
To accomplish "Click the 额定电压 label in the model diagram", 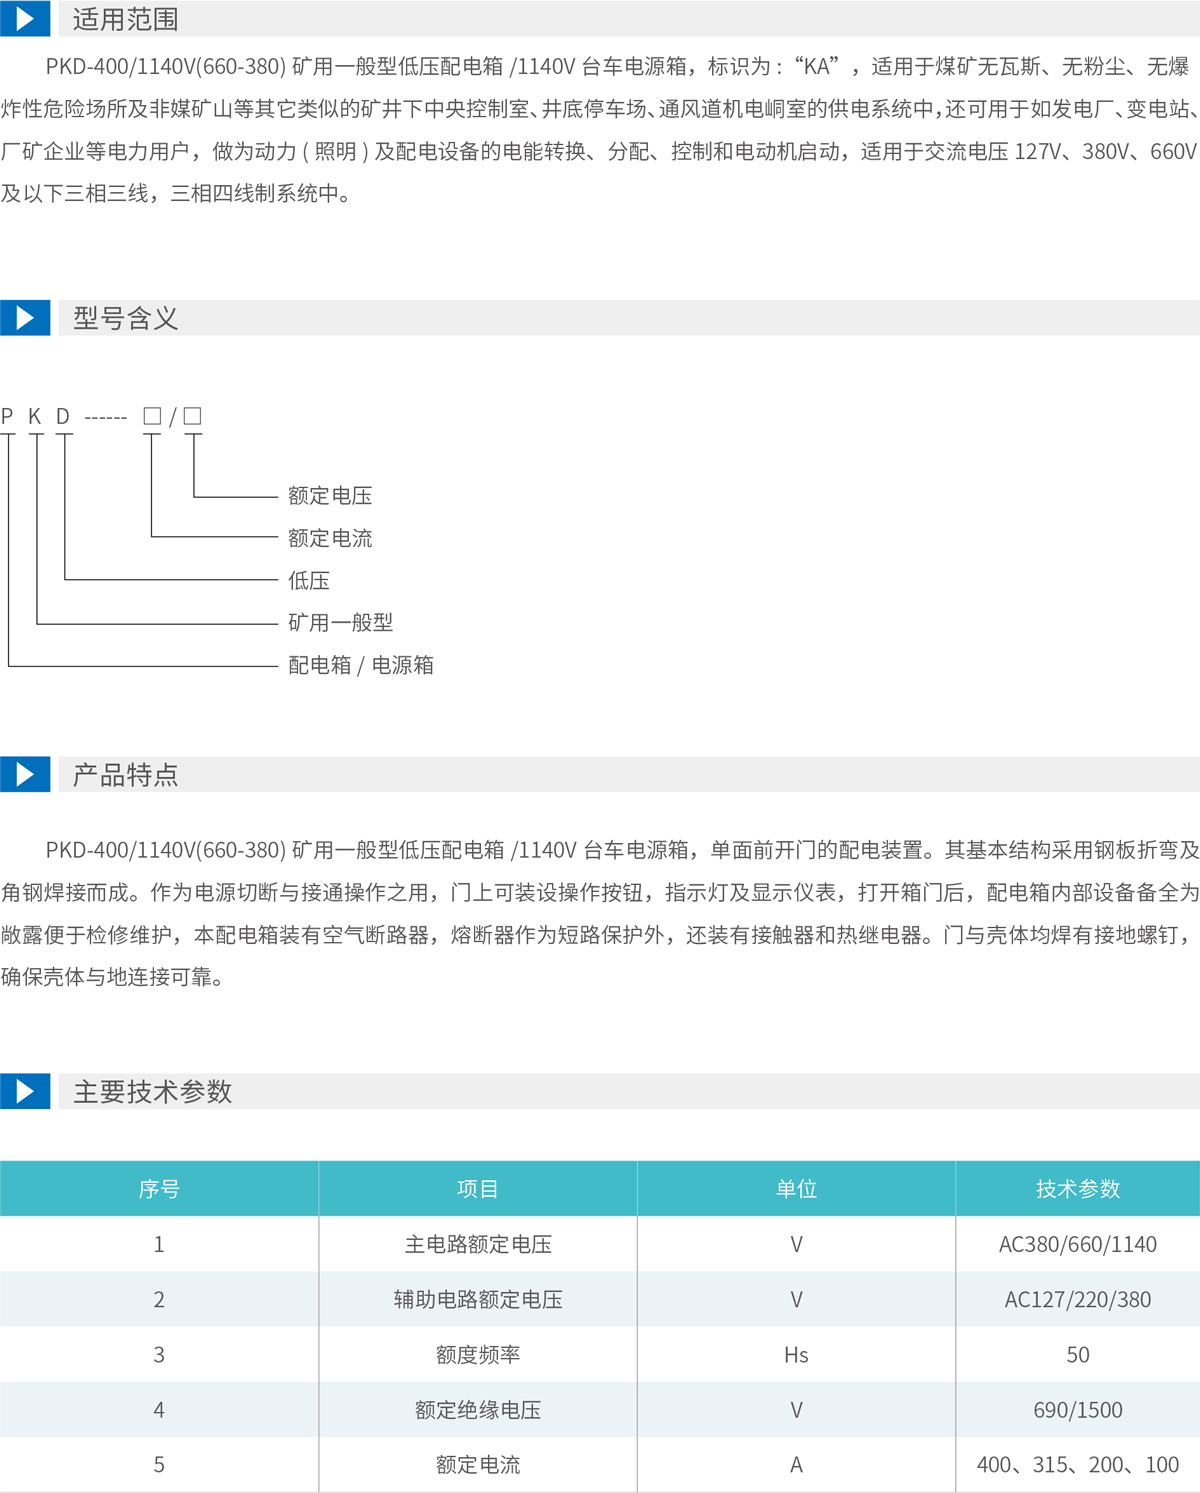I will [x=330, y=496].
